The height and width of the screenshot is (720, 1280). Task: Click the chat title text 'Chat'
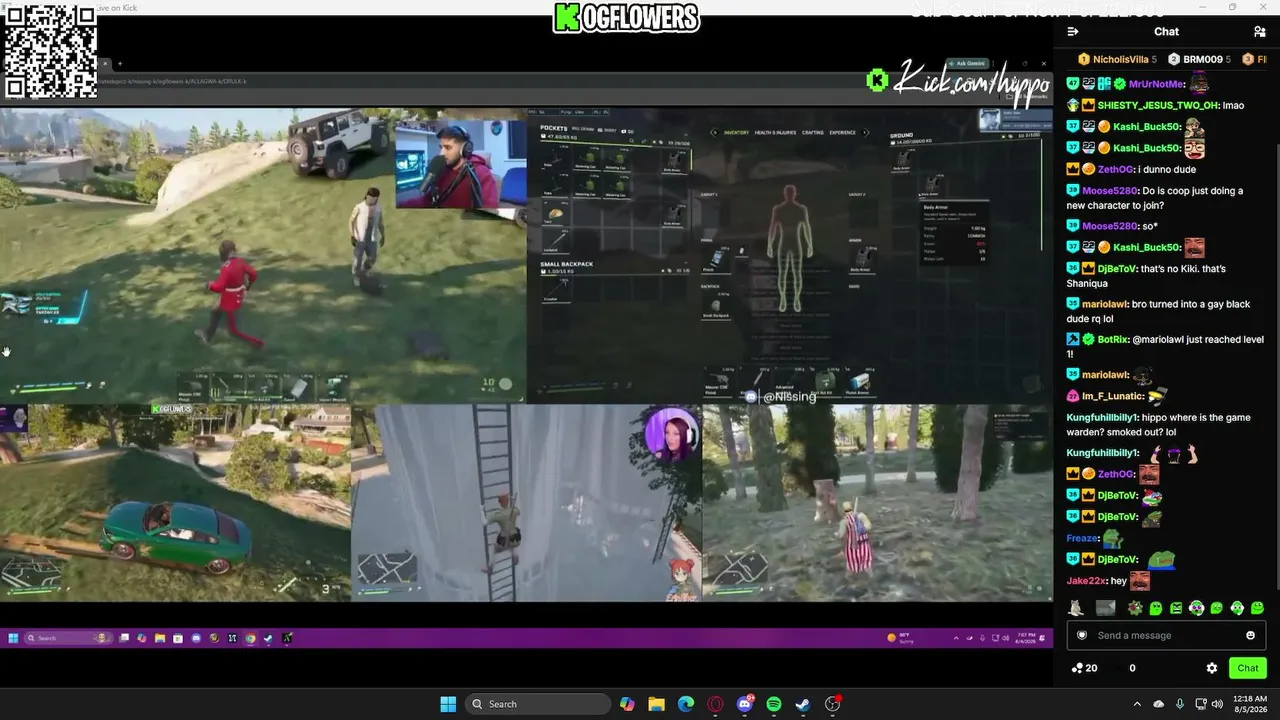coord(1166,32)
